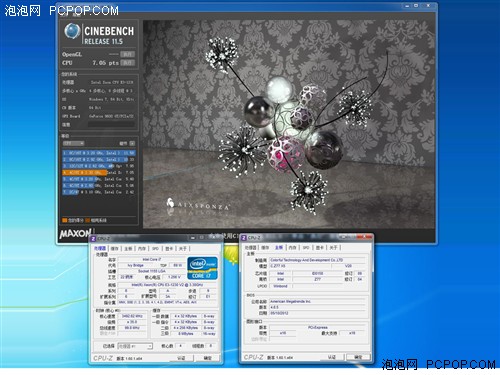Select the highlighted orange 7.05 ranking entry
The width and height of the screenshot is (500, 375).
pos(99,173)
